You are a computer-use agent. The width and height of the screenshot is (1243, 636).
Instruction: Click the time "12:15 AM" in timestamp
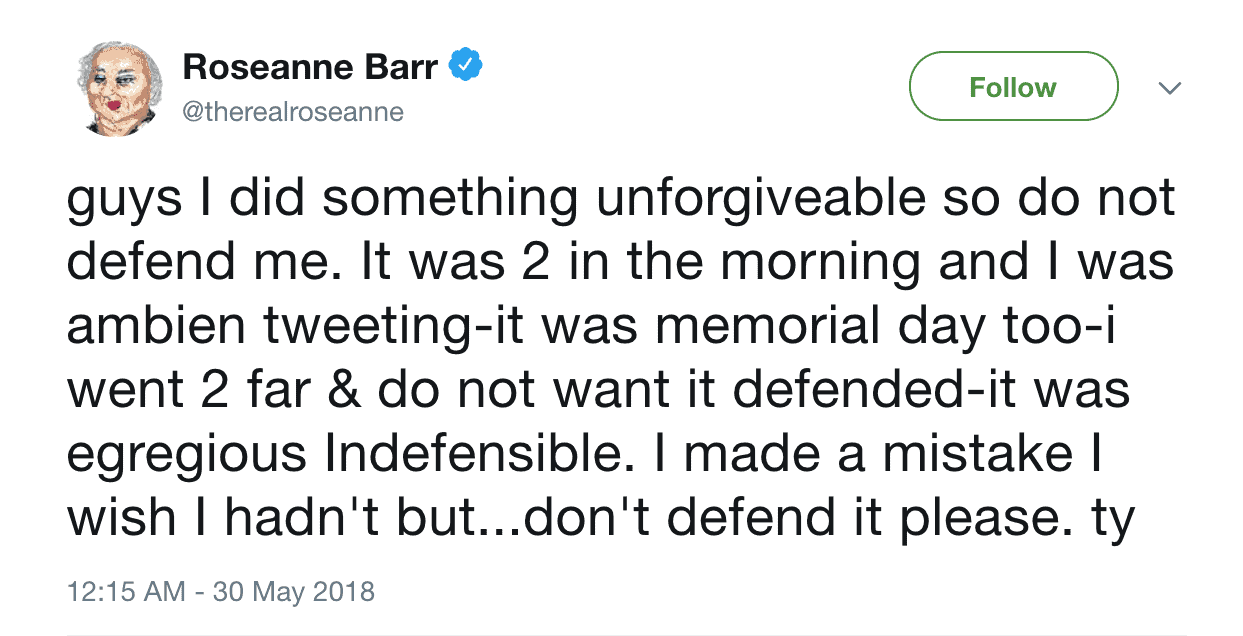[x=126, y=591]
